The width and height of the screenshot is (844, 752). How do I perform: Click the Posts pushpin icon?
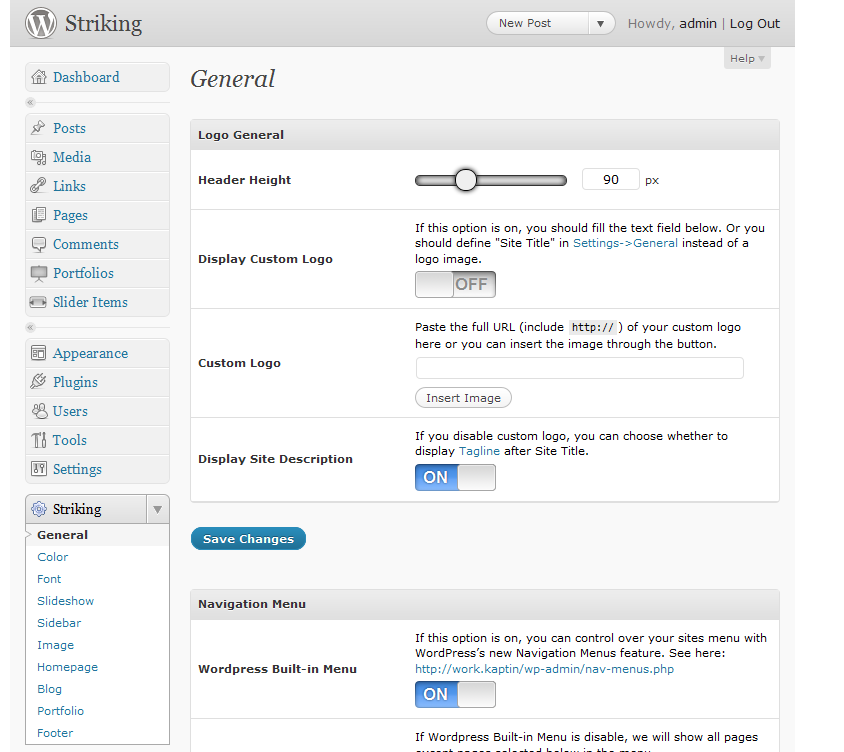(38, 128)
